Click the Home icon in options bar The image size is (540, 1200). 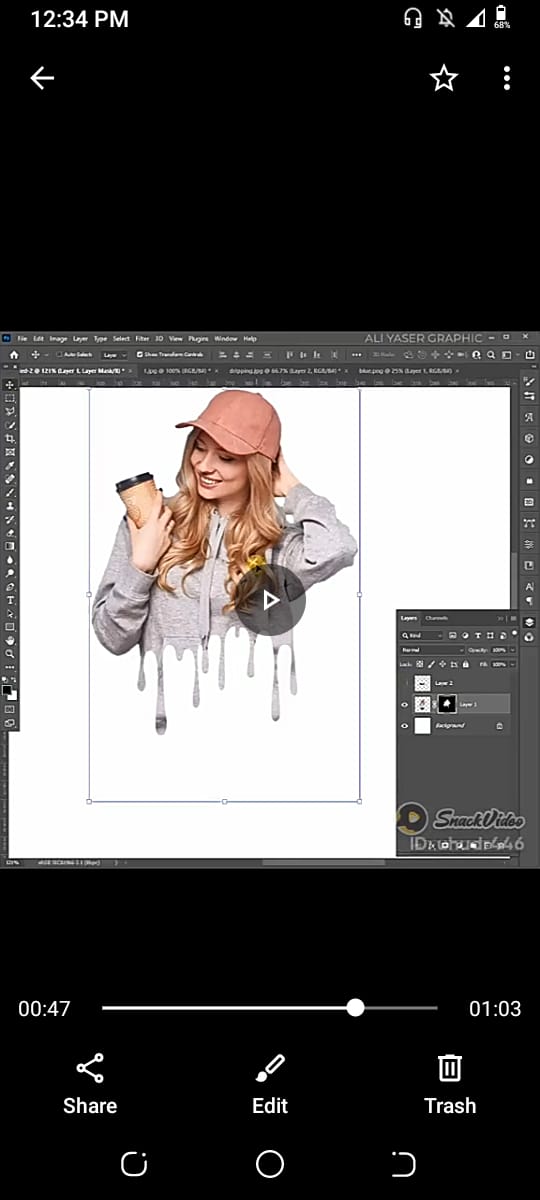coord(15,354)
